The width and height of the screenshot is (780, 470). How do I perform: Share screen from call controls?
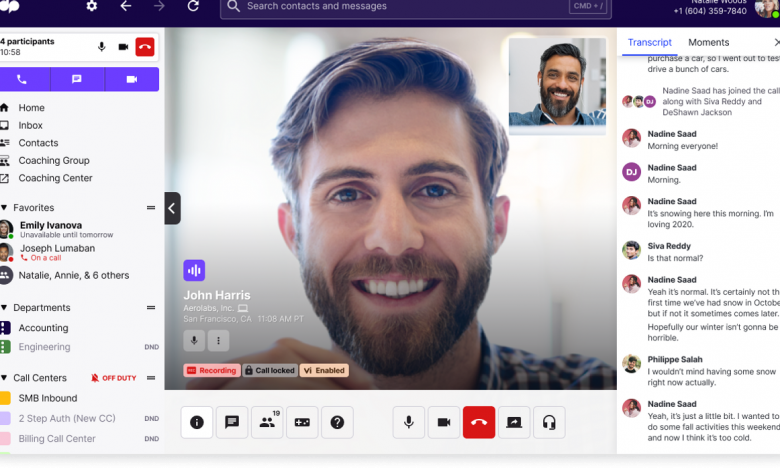514,422
